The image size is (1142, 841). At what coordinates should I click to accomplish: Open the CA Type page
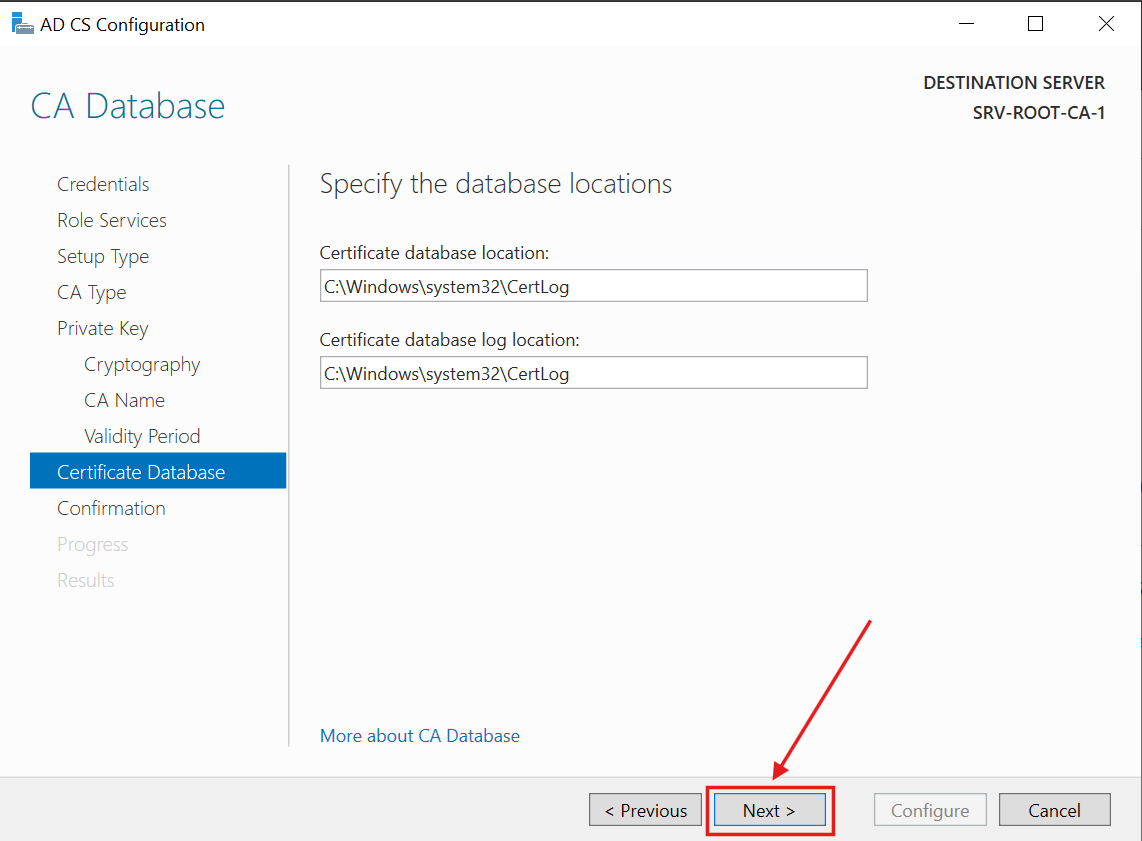(91, 292)
